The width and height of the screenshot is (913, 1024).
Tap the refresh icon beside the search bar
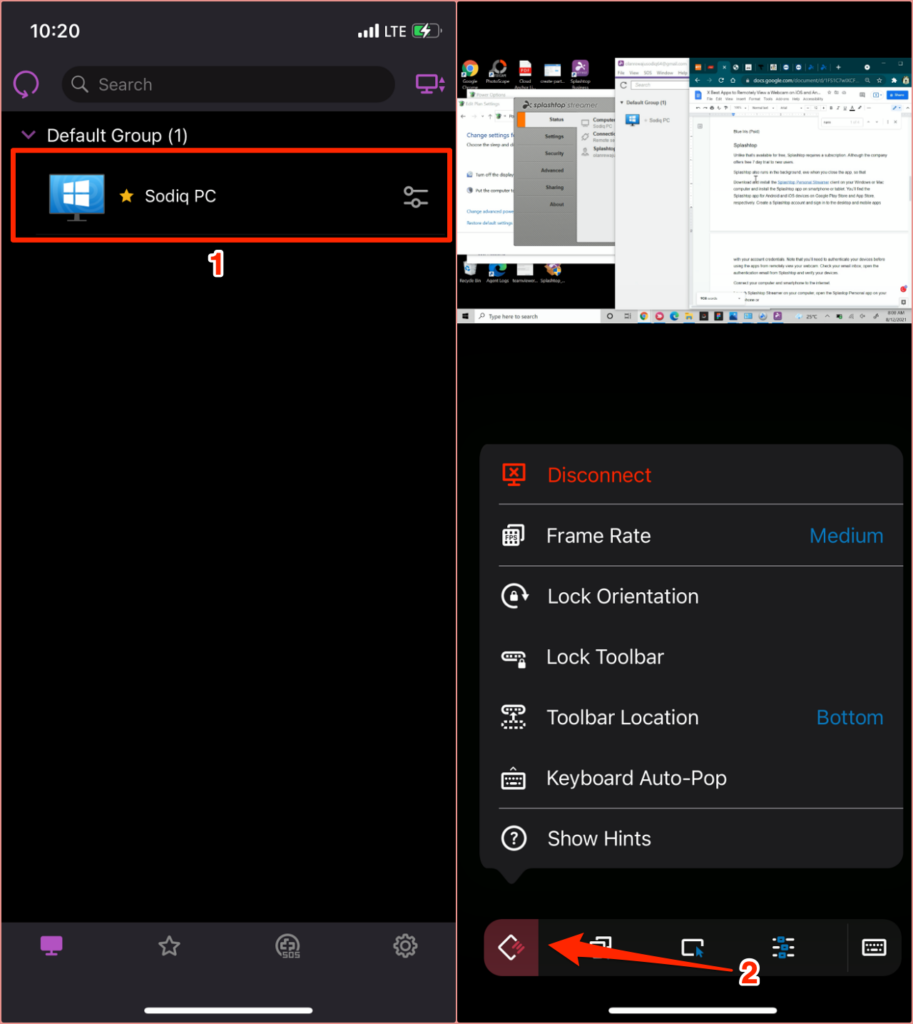pyautogui.click(x=27, y=83)
